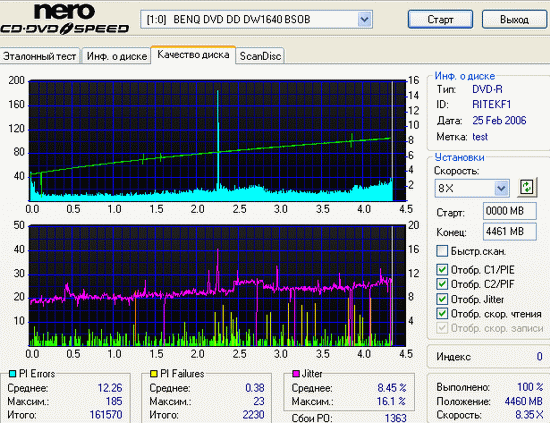Screen dimensions: 550x423
Task: Disable Отобр. C1/PIE display checkbox
Action: pos(442,269)
